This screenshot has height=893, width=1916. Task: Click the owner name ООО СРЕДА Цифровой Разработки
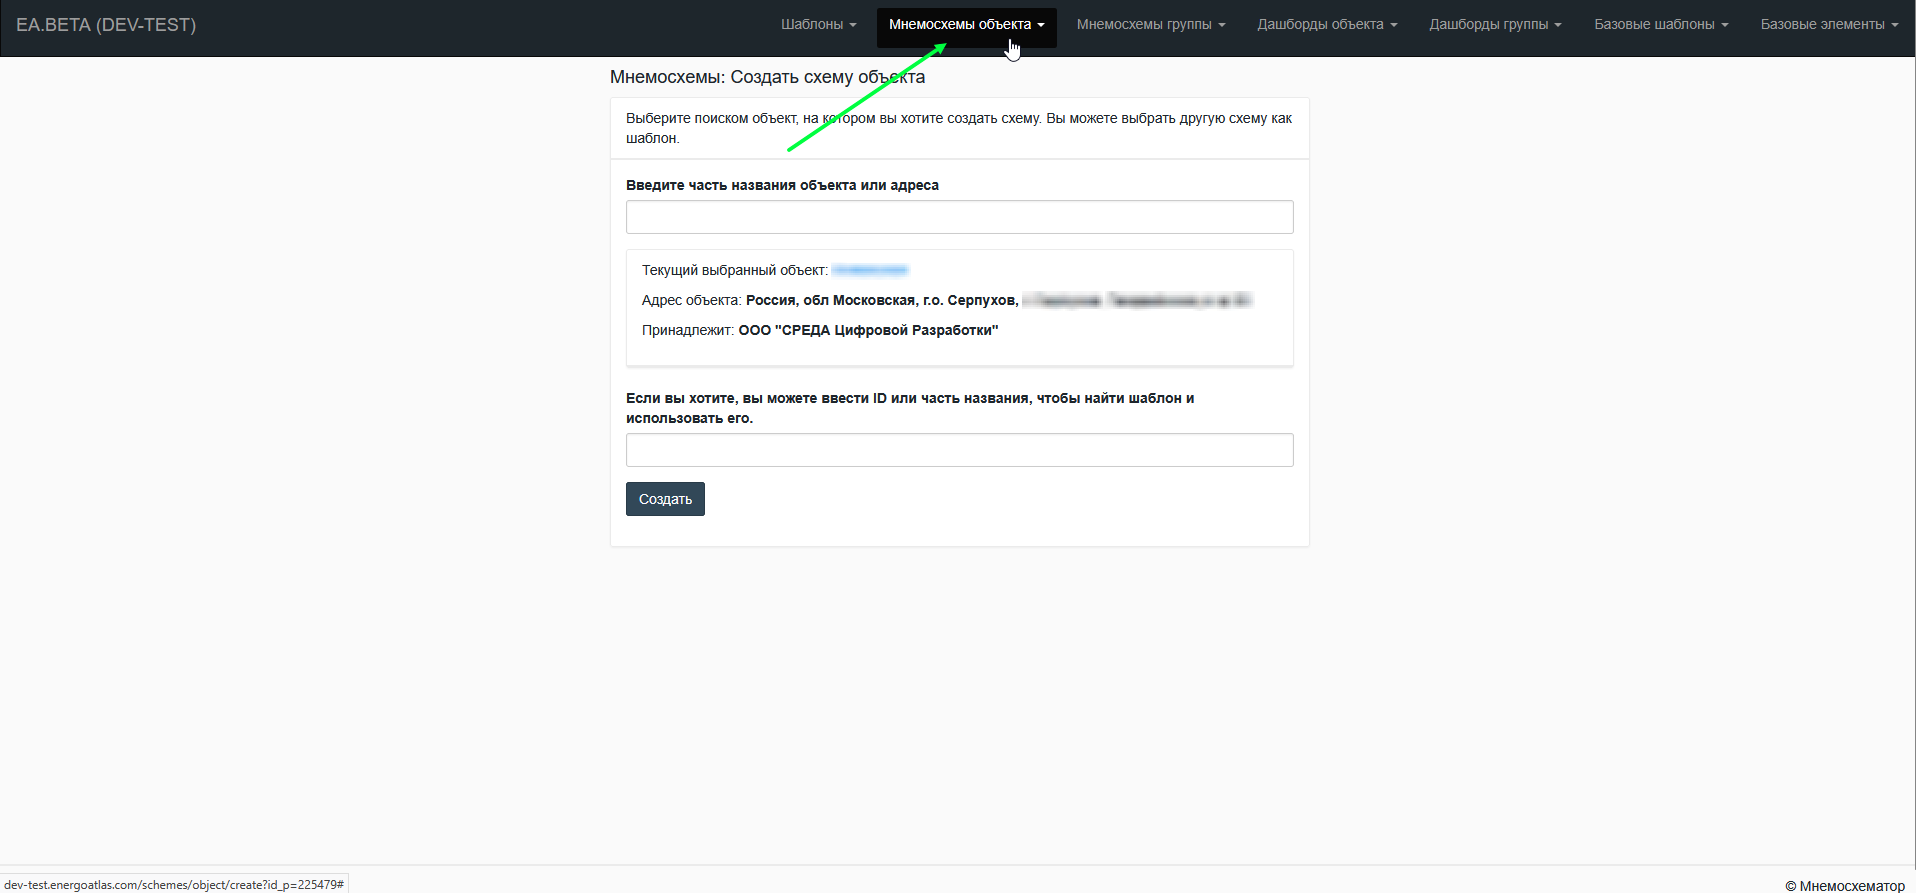point(868,330)
